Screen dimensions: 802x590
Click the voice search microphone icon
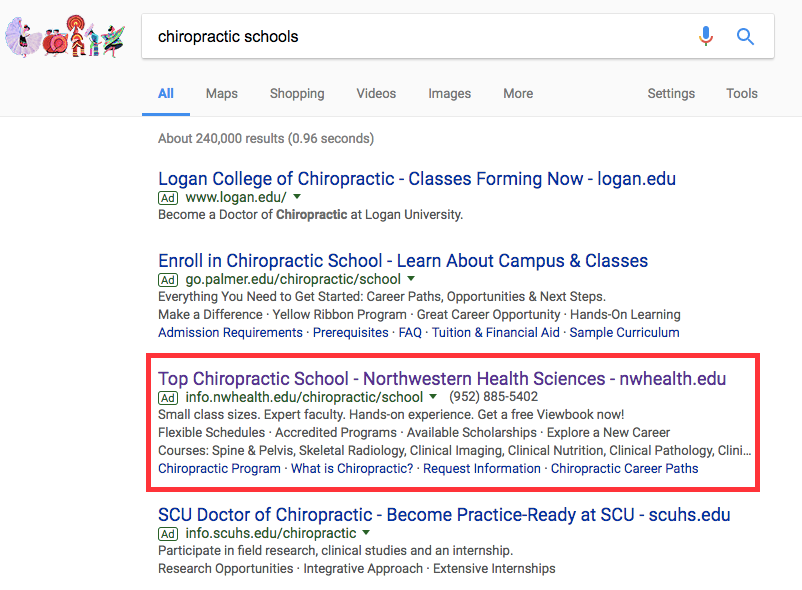[706, 36]
